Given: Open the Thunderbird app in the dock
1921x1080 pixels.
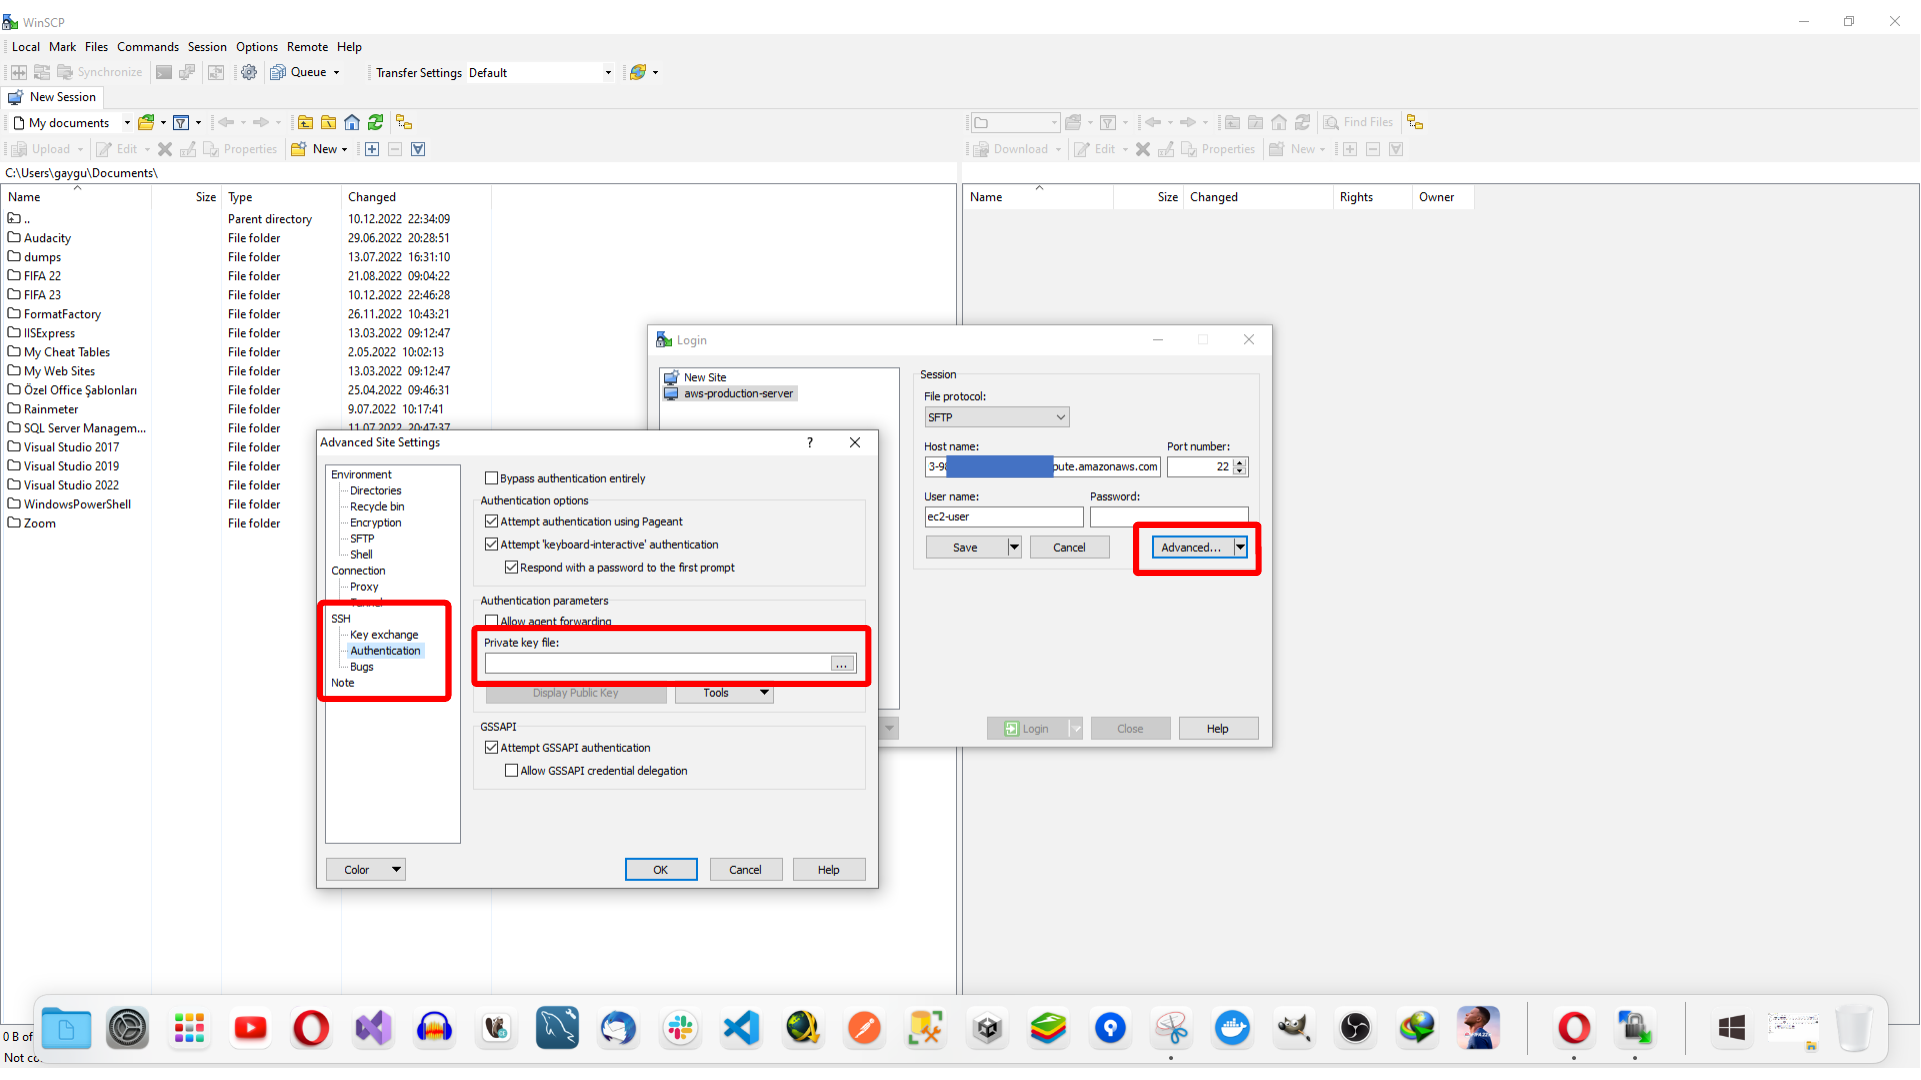Looking at the screenshot, I should pos(618,1028).
